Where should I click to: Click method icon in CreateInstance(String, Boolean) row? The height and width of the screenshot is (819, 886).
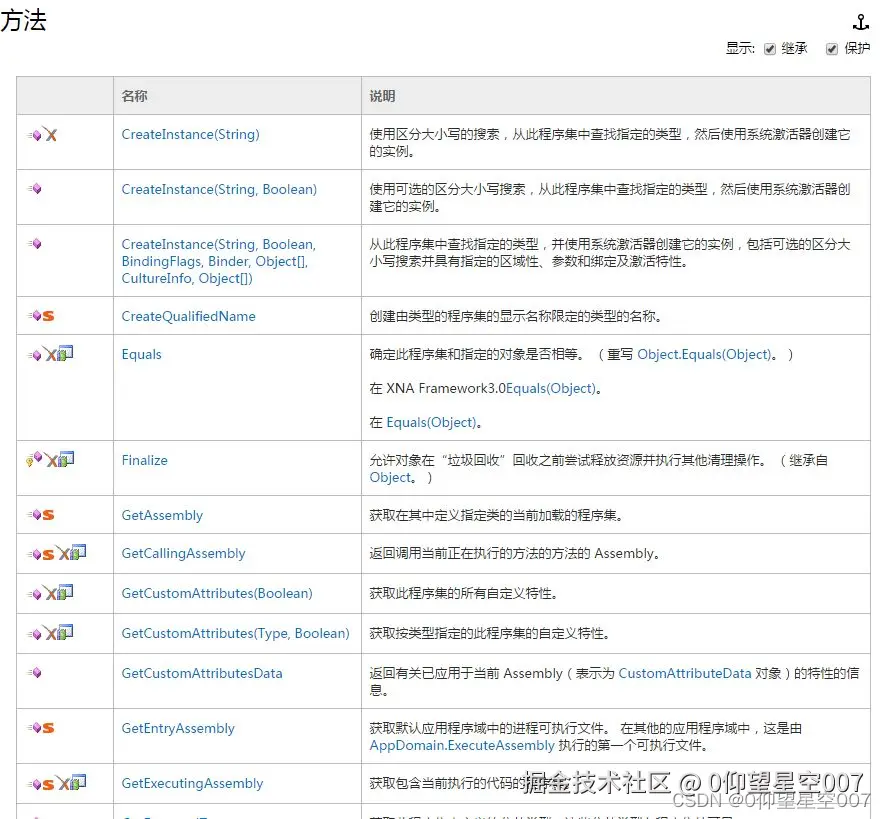pos(35,189)
